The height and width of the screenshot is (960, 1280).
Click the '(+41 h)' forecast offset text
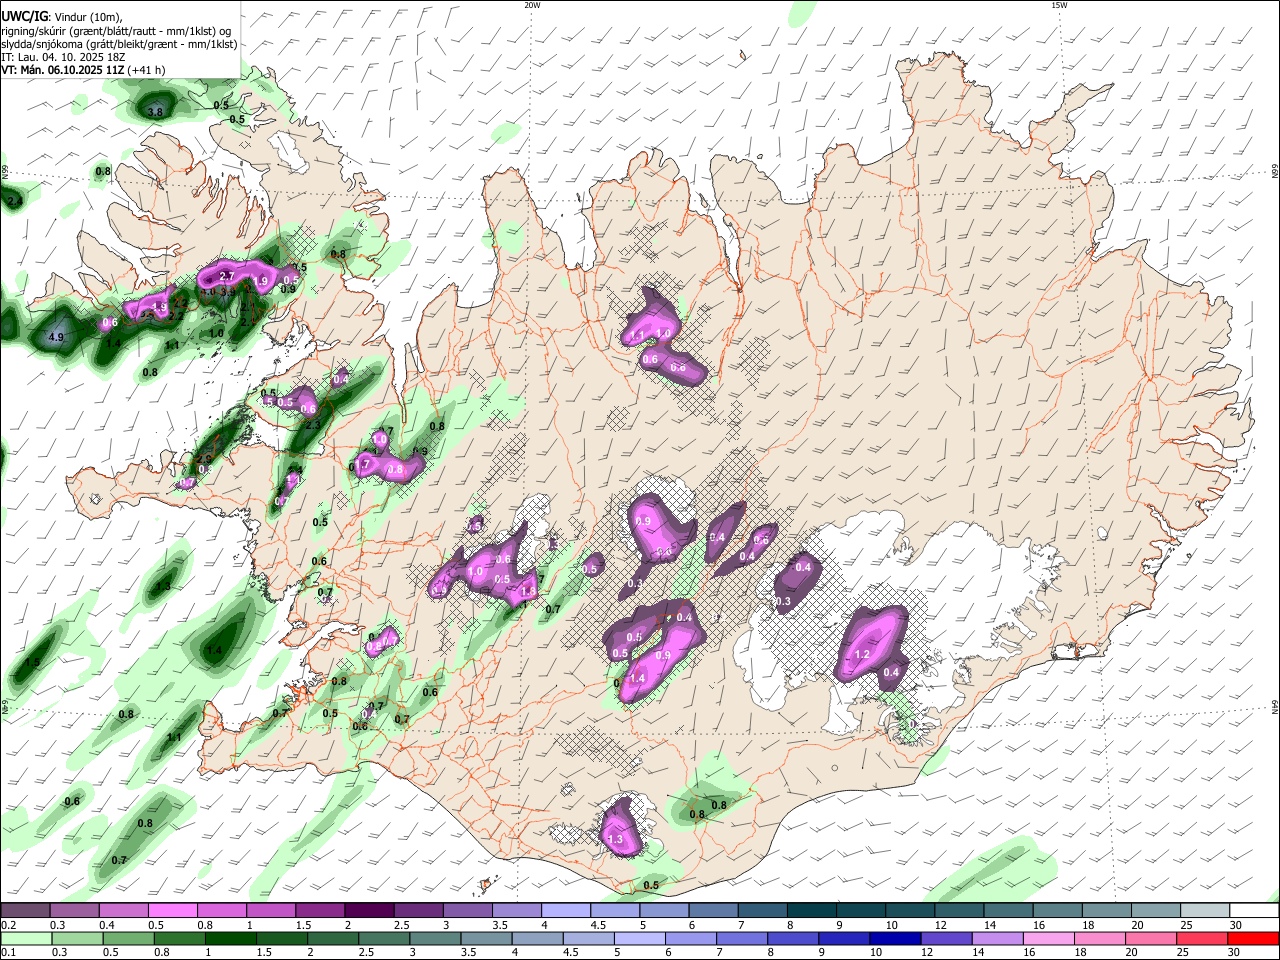coord(147,70)
